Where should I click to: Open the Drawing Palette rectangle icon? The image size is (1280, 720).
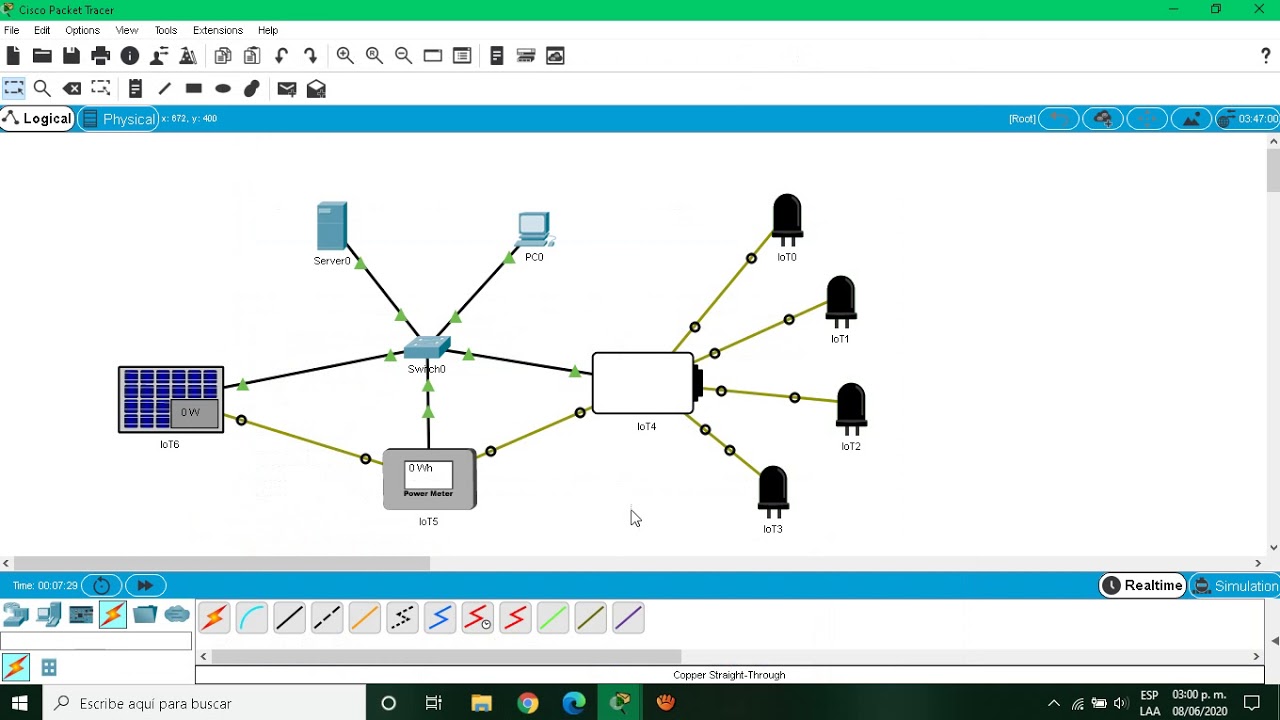pos(433,56)
